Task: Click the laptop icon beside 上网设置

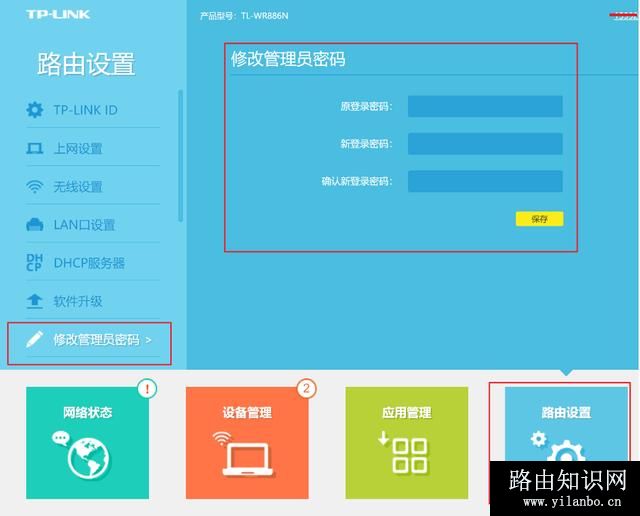Action: tap(35, 148)
